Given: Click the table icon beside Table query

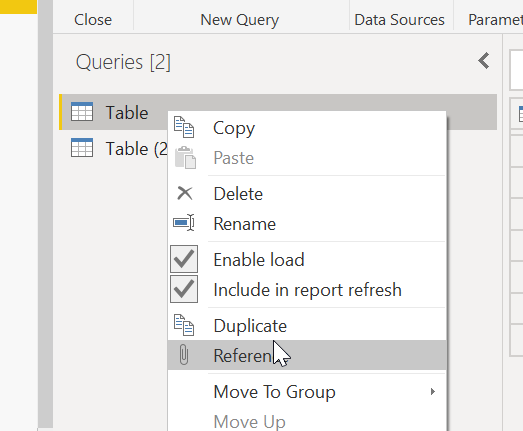Looking at the screenshot, I should coord(82,112).
